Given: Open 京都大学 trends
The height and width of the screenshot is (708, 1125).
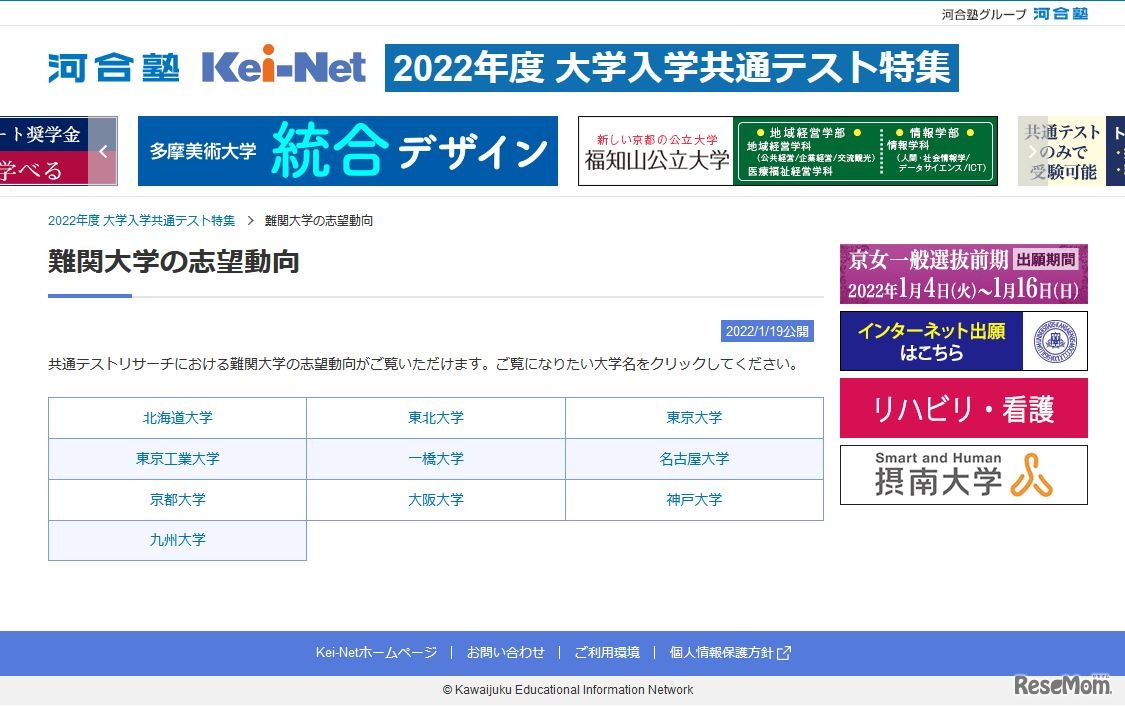Looking at the screenshot, I should tap(177, 500).
